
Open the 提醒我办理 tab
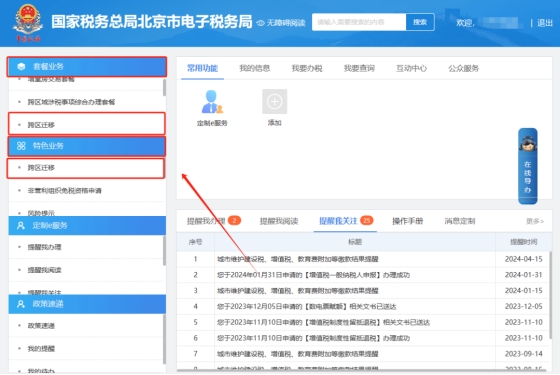point(206,221)
